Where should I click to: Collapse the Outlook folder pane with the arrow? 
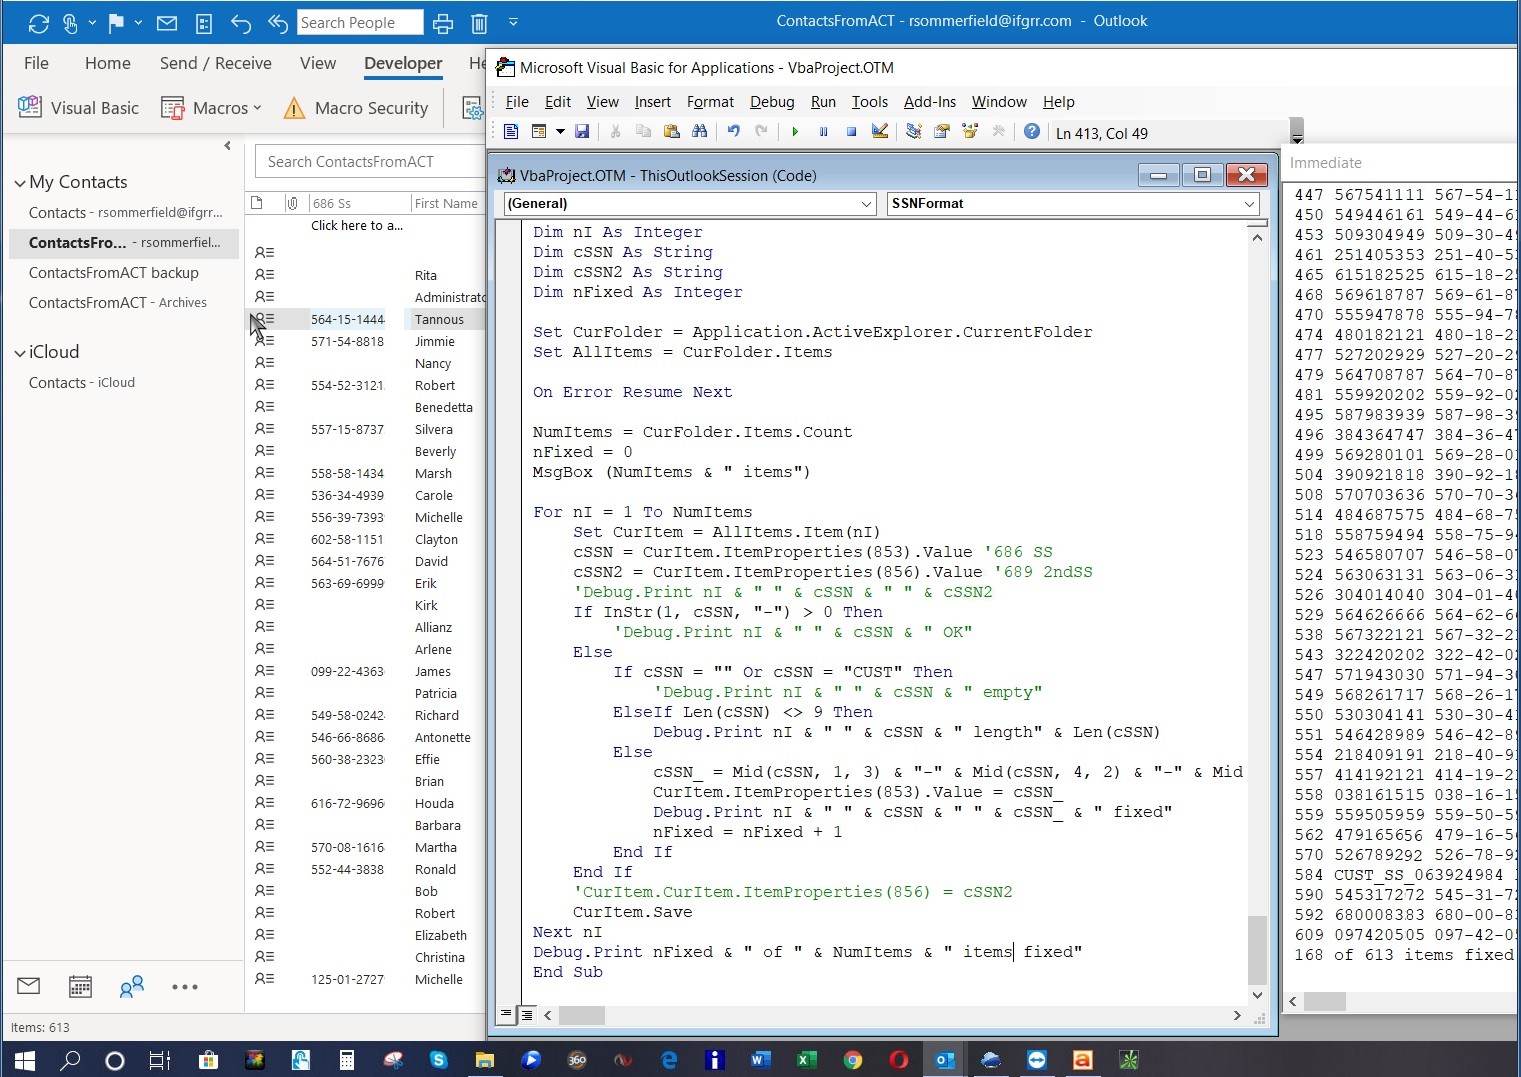[228, 146]
